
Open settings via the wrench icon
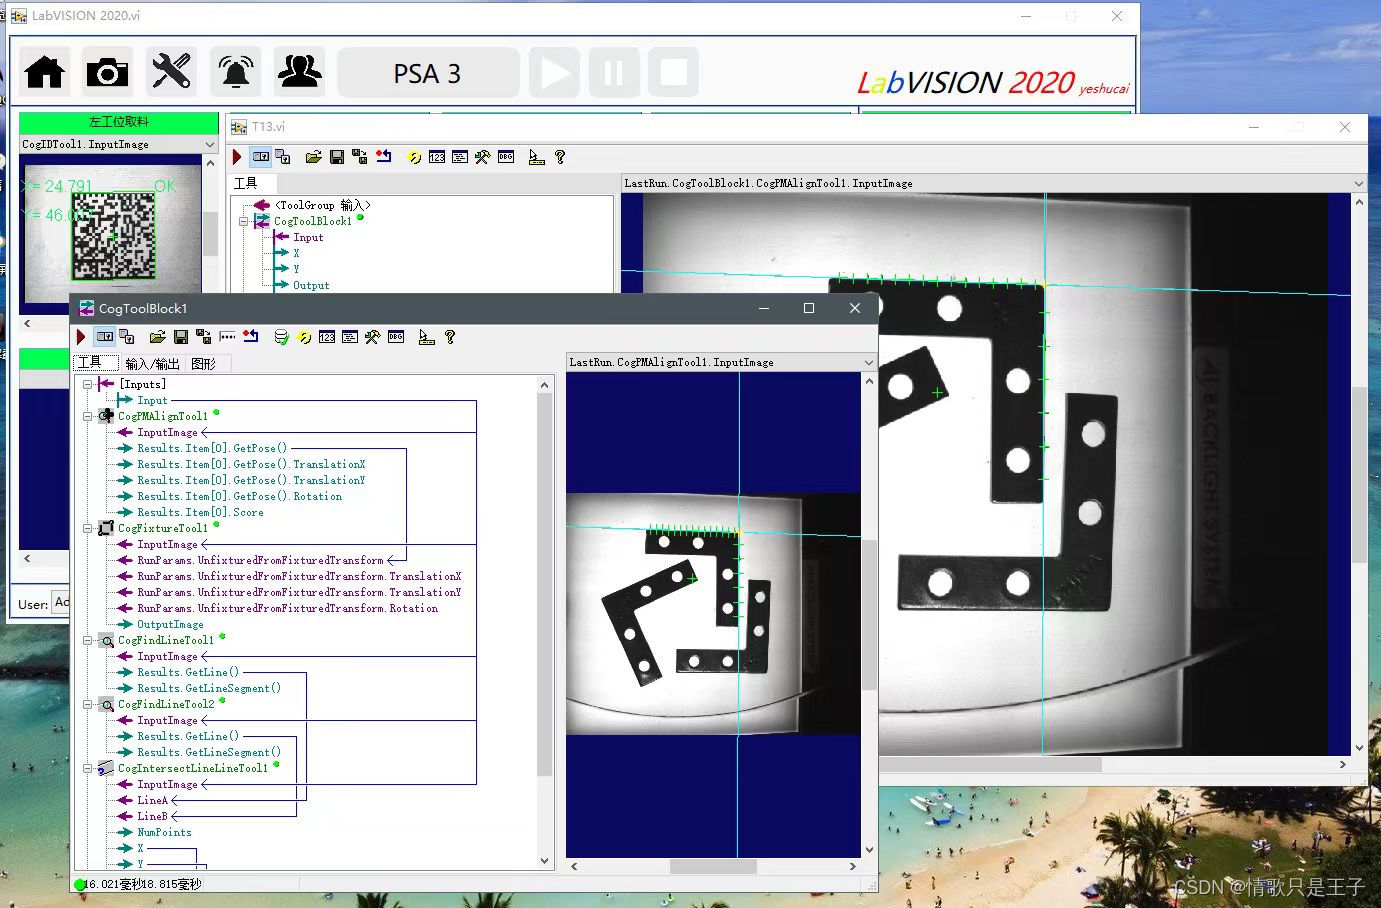[170, 71]
